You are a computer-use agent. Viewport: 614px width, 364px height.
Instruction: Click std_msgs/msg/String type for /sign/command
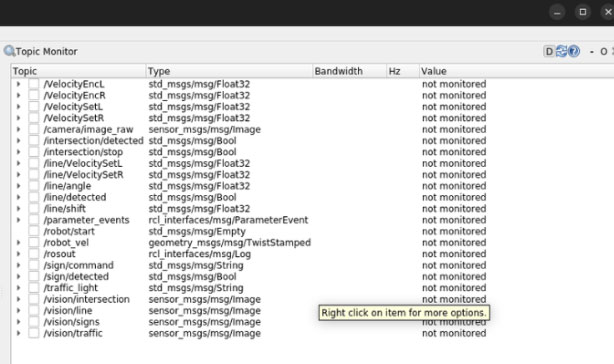point(196,265)
